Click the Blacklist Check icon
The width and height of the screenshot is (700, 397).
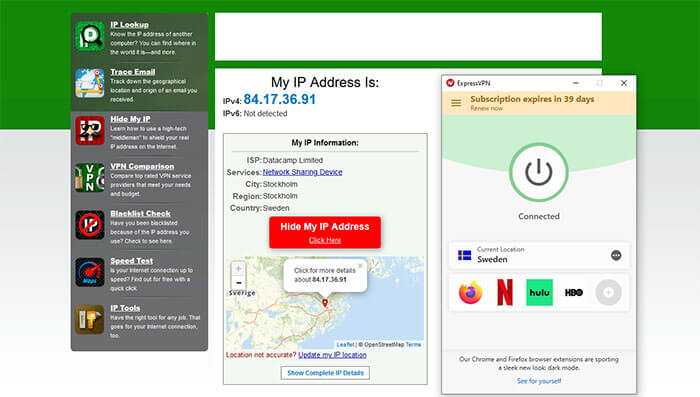click(x=90, y=225)
